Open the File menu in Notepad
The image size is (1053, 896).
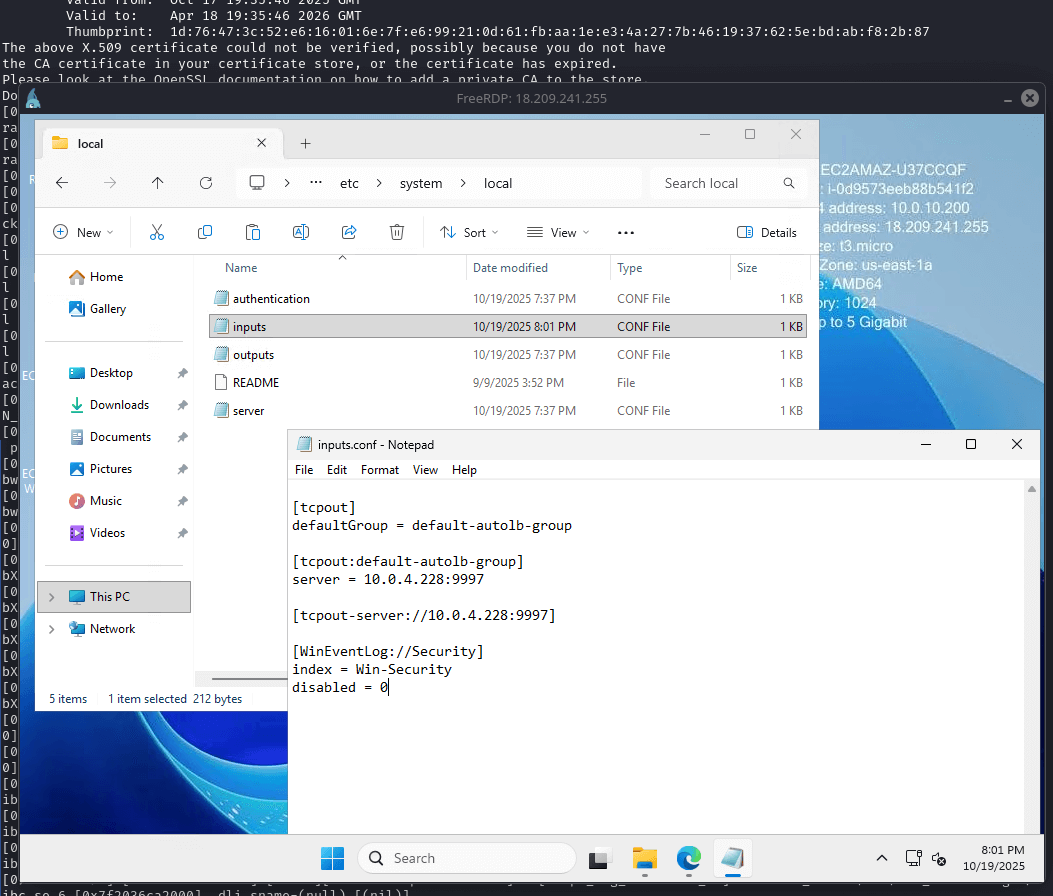pyautogui.click(x=304, y=470)
